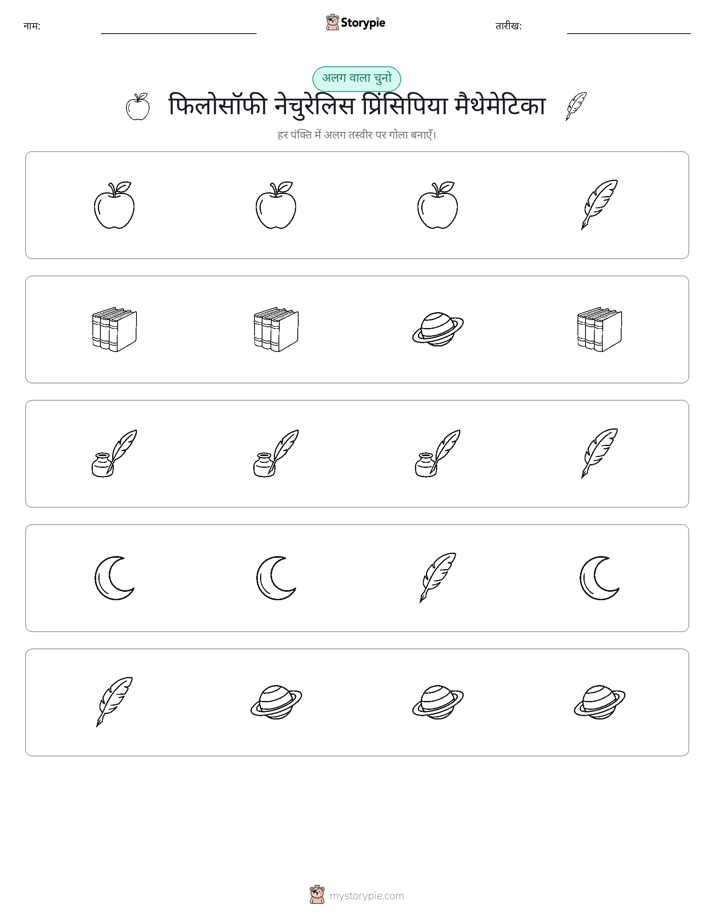Click the lone feather without inkpot in row three
The image size is (714, 924).
pos(599,453)
